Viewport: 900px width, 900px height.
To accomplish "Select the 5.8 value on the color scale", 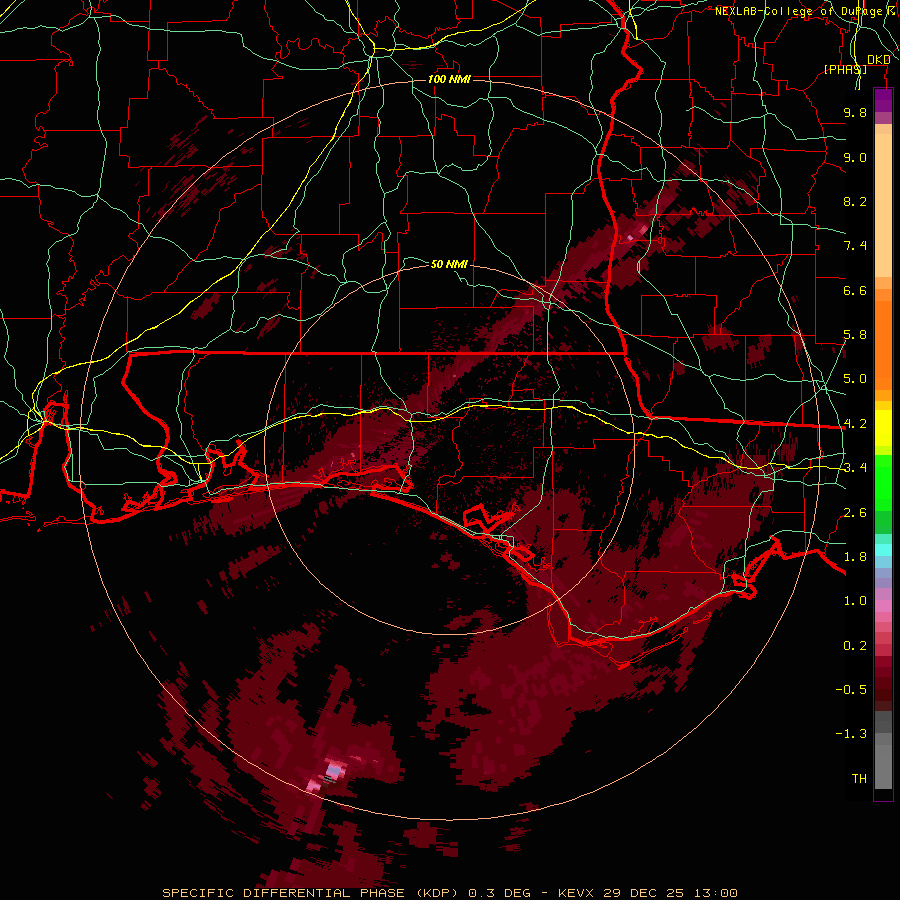I will 855,335.
